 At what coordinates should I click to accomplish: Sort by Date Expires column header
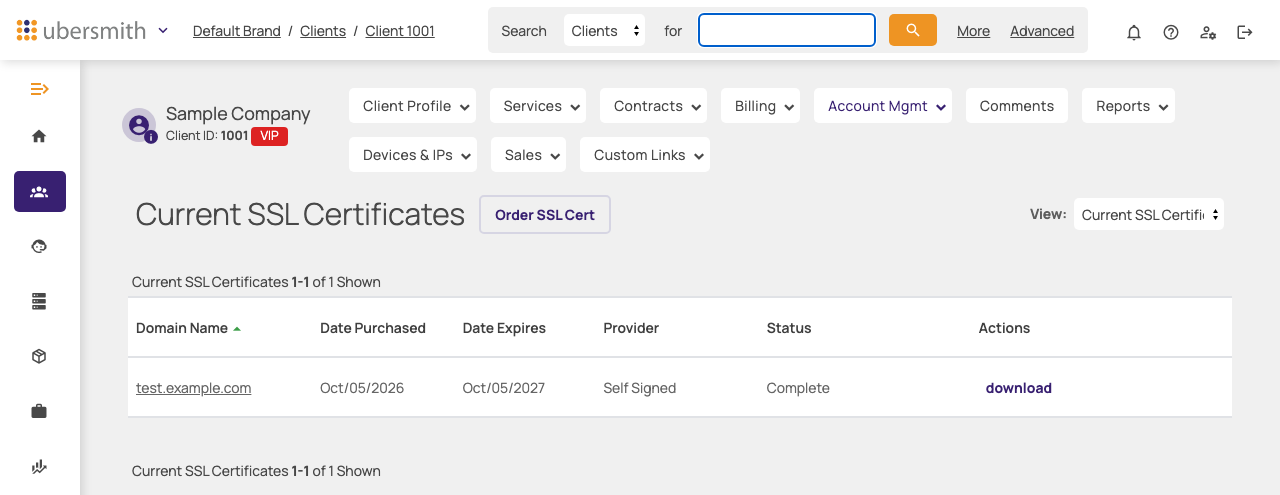(x=504, y=328)
